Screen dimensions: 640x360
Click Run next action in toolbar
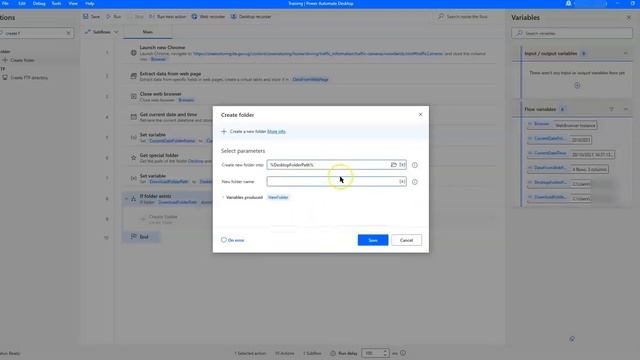pyautogui.click(x=167, y=17)
